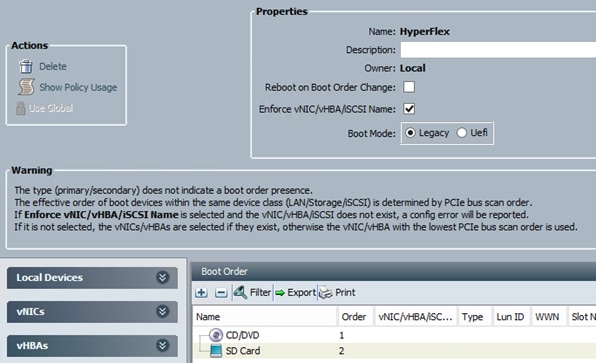Screen dimensions: 596x363
Task: Click the Filter magnifier icon
Action: click(x=240, y=292)
